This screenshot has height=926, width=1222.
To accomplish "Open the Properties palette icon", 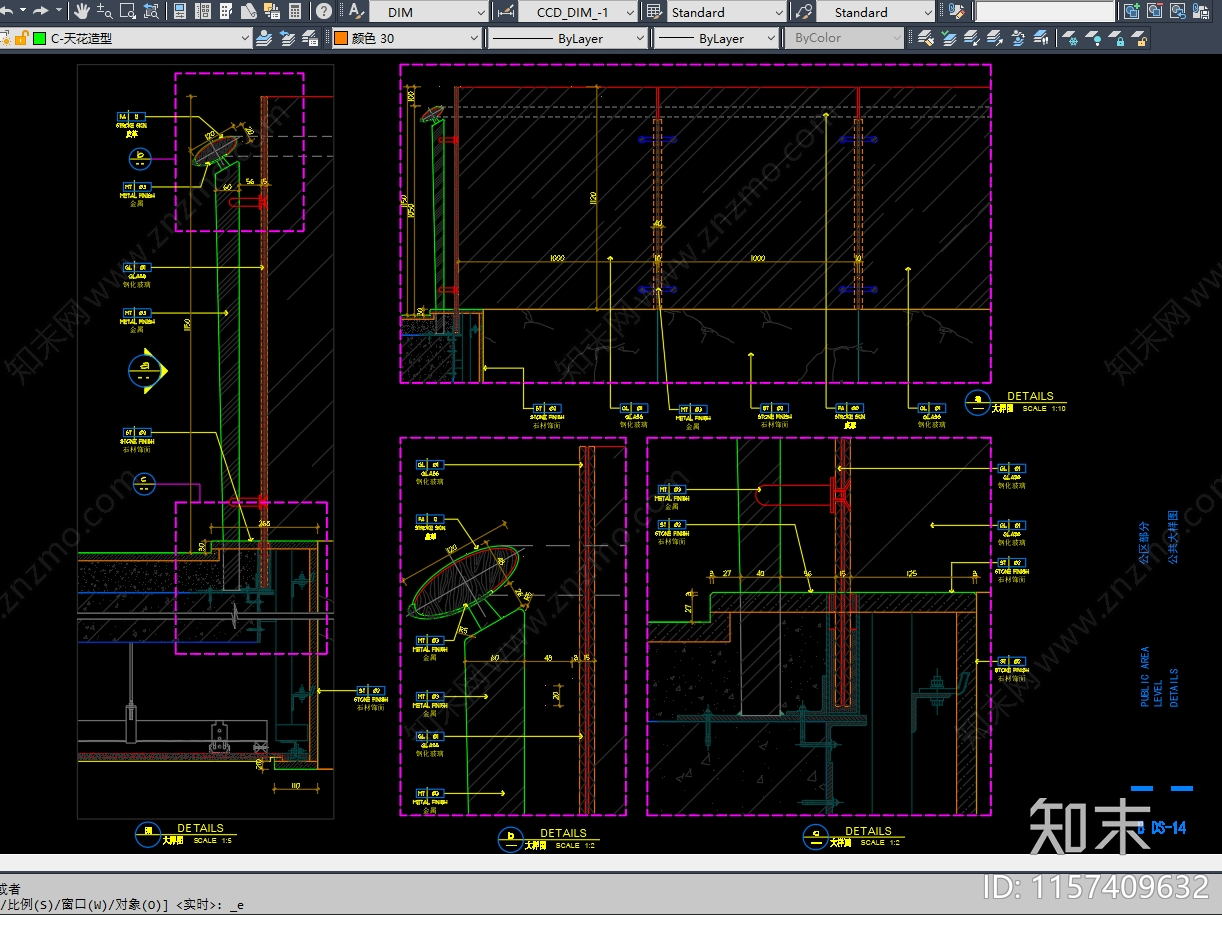I will [x=179, y=12].
